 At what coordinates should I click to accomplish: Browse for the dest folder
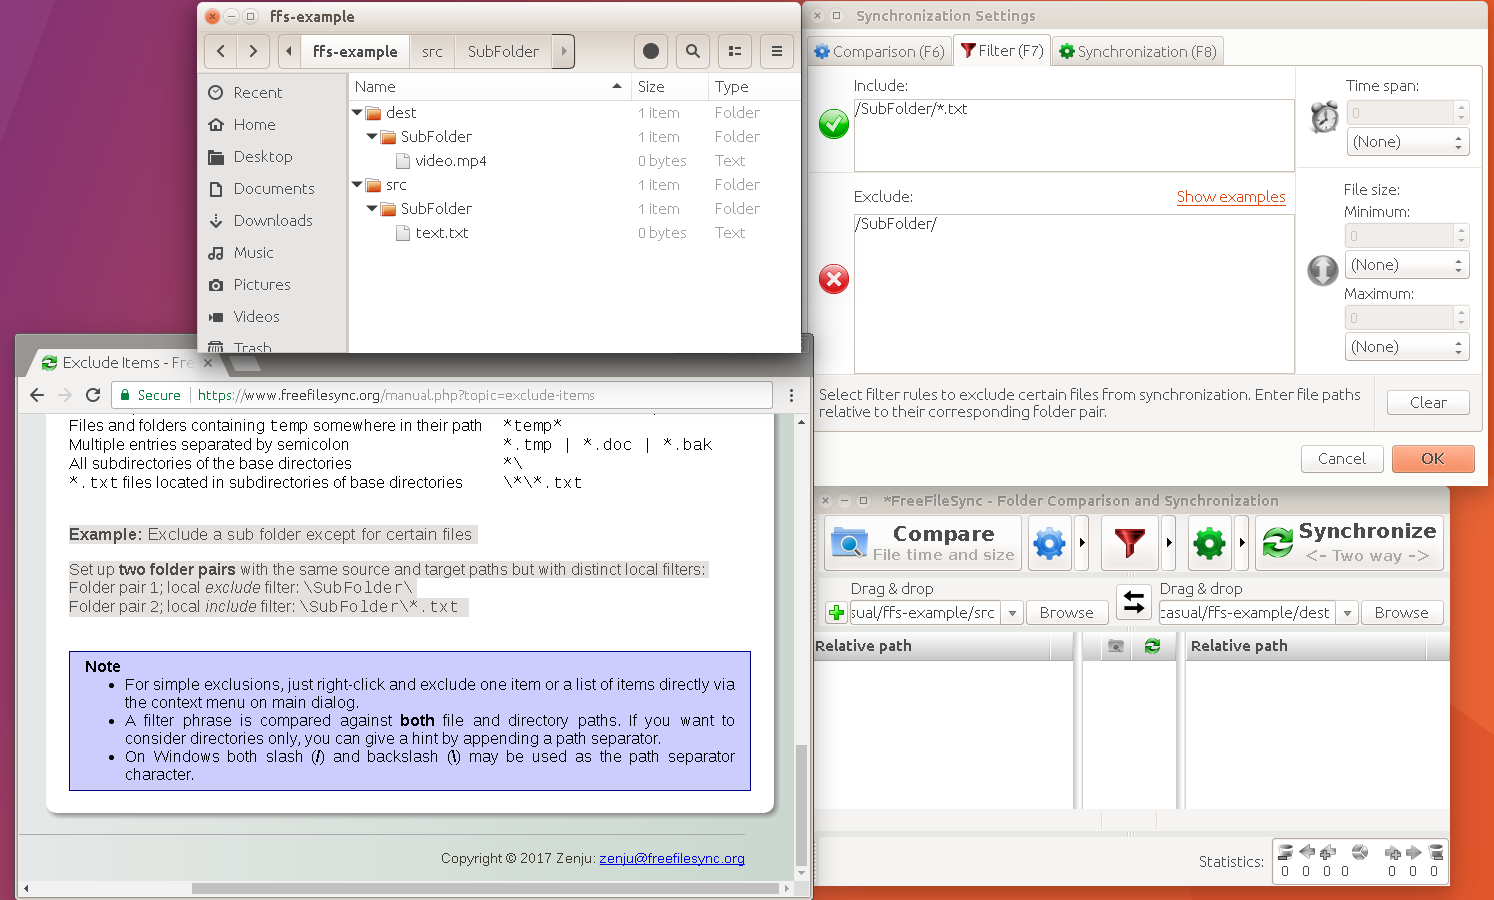point(1401,613)
